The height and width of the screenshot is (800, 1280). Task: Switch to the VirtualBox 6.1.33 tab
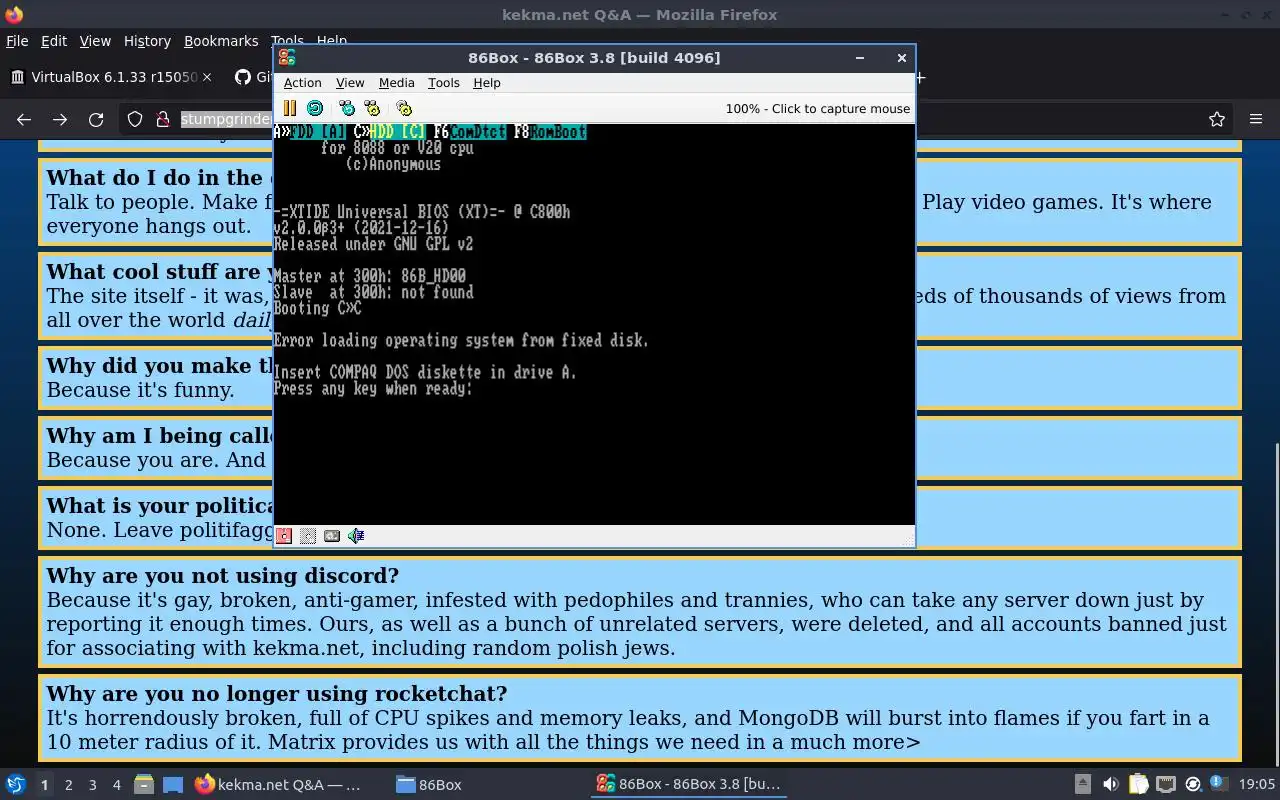(110, 77)
